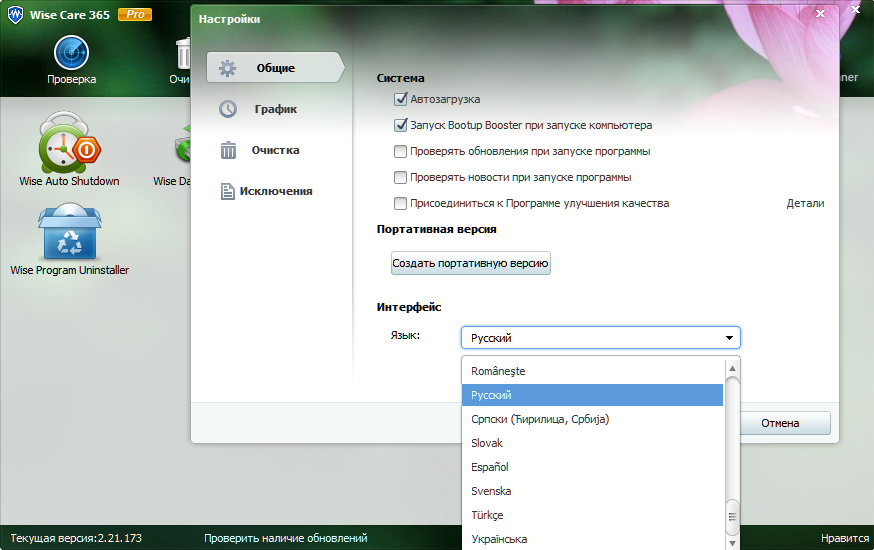Uncheck Запуск Bootup Booster checkbox
874x550 pixels.
(x=400, y=125)
